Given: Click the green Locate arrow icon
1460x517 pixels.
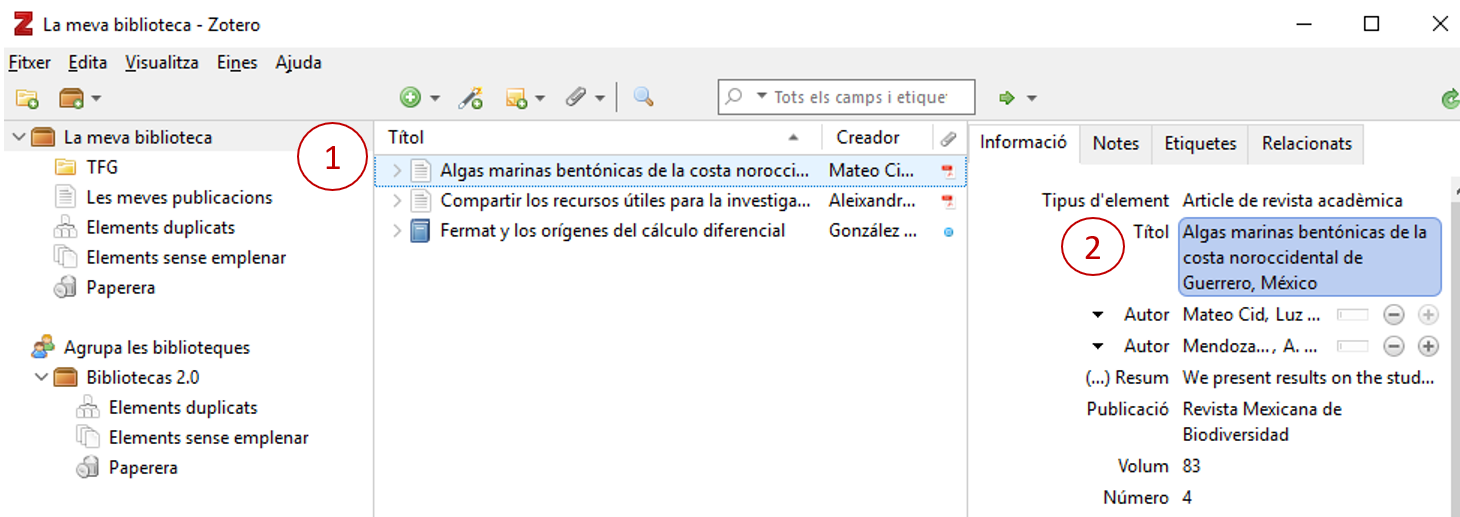Looking at the screenshot, I should 1007,98.
